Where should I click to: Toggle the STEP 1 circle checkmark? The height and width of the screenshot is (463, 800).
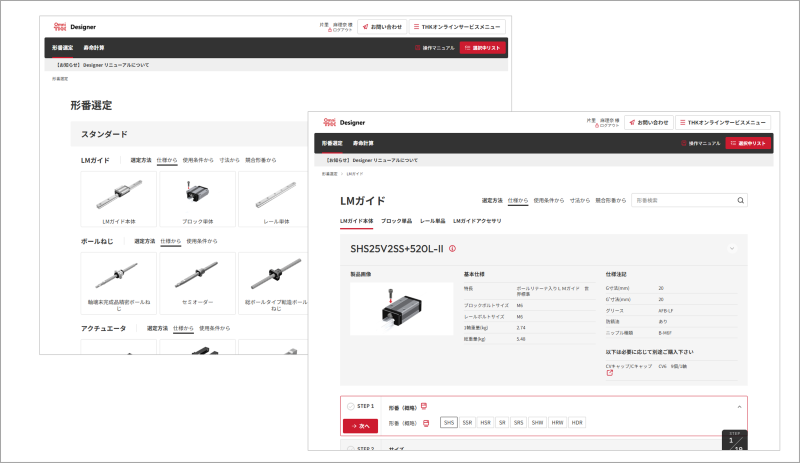point(350,406)
